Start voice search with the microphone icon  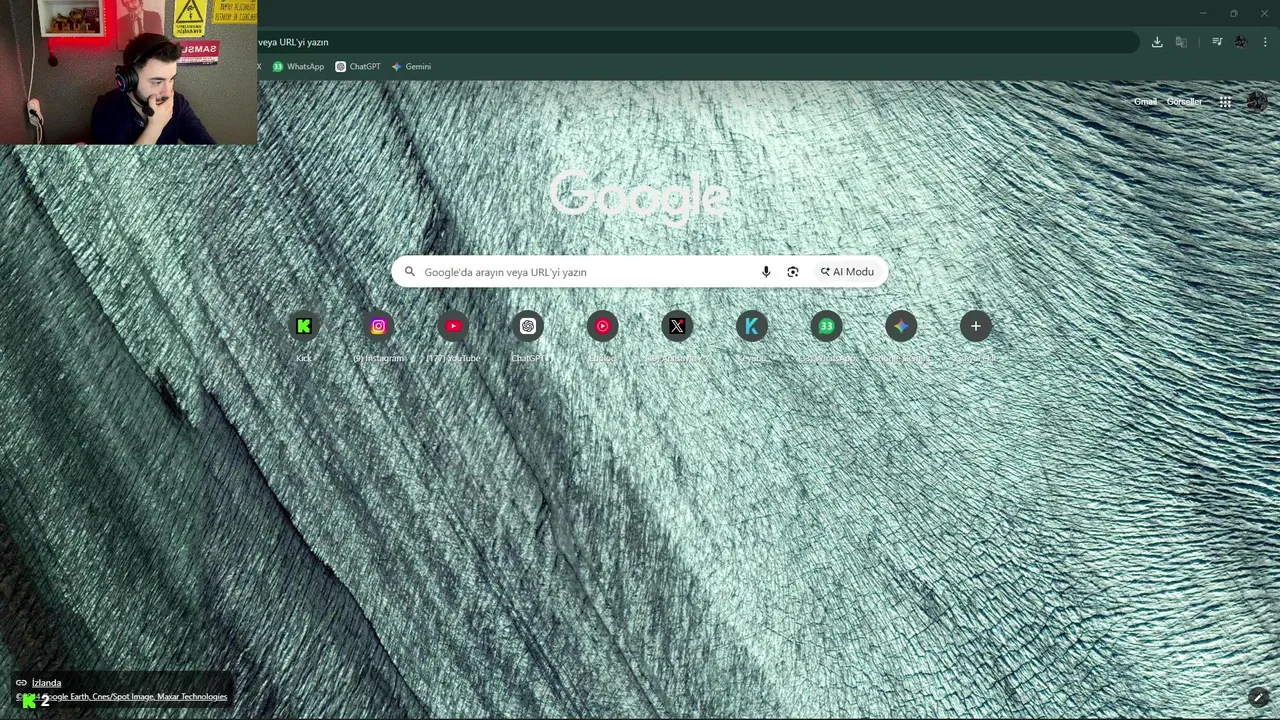(x=766, y=272)
